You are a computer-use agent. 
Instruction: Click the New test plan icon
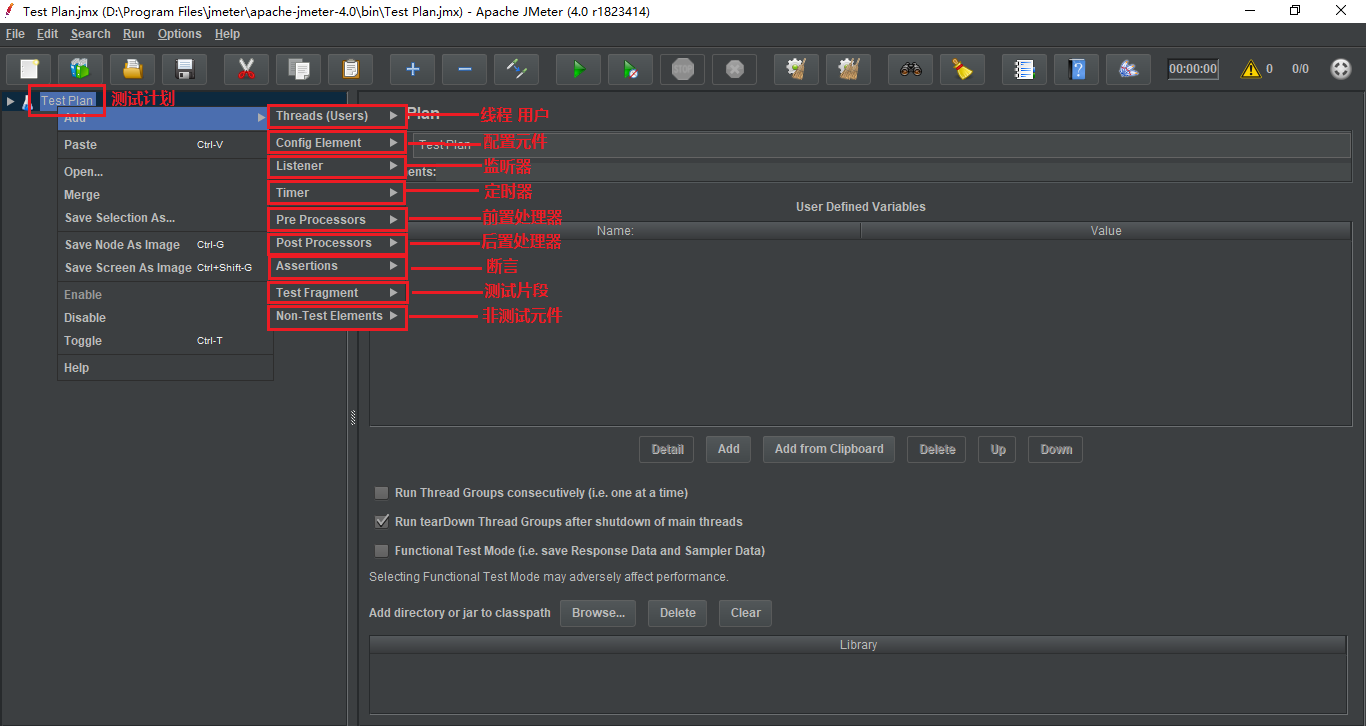click(29, 69)
